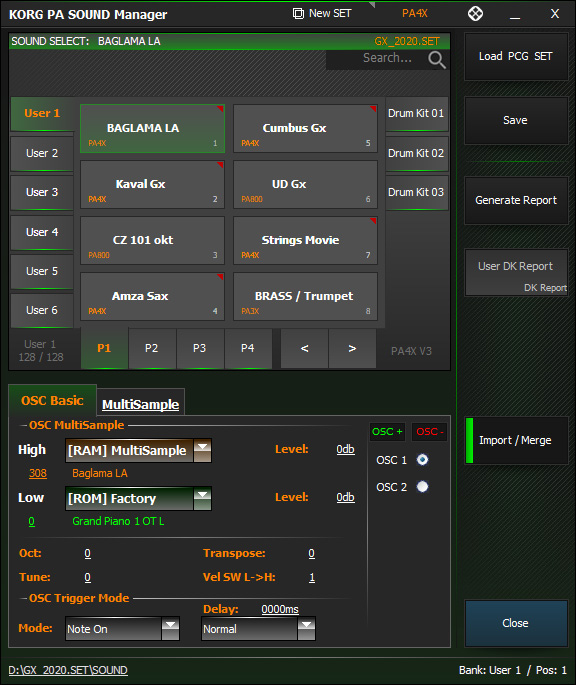Select the BRASS / Trumpet sound slot
This screenshot has height=685, width=576.
click(305, 297)
